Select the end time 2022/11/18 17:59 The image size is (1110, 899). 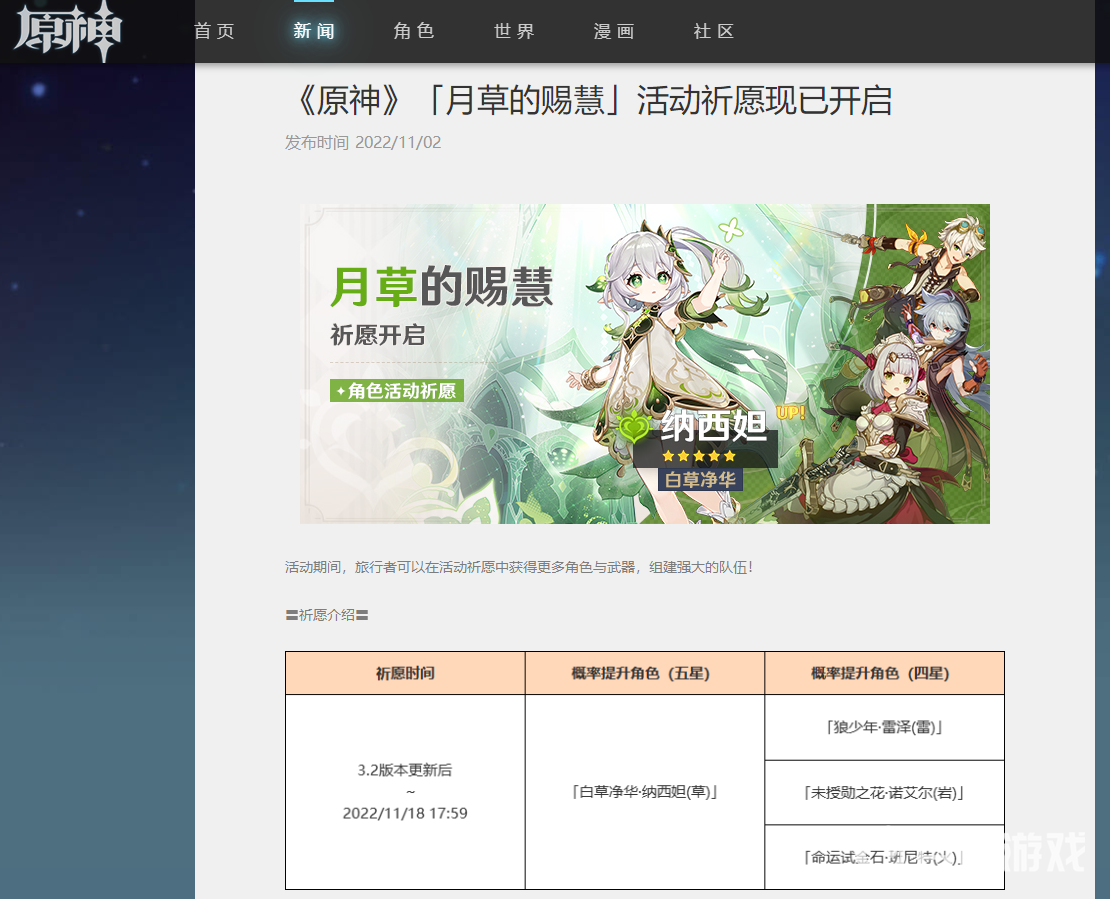click(405, 813)
